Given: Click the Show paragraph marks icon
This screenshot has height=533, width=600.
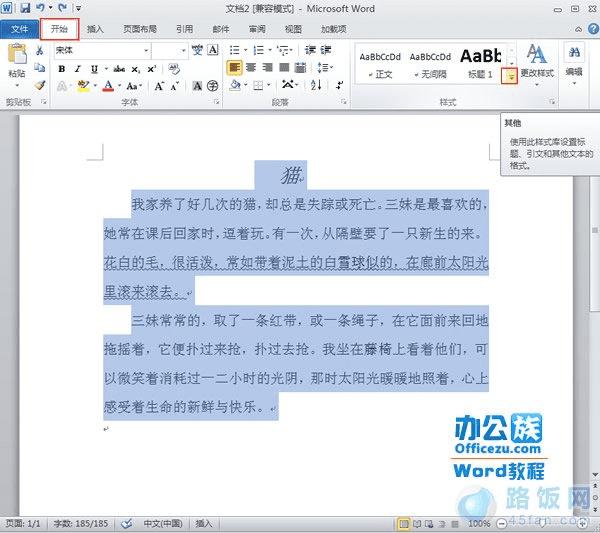Looking at the screenshot, I should [339, 85].
